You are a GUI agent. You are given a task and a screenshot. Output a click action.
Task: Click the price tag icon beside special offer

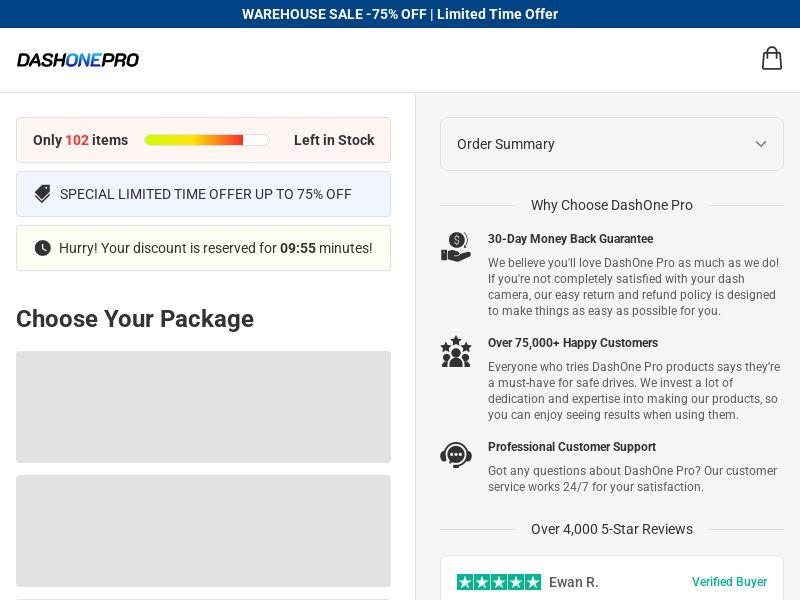(x=42, y=194)
